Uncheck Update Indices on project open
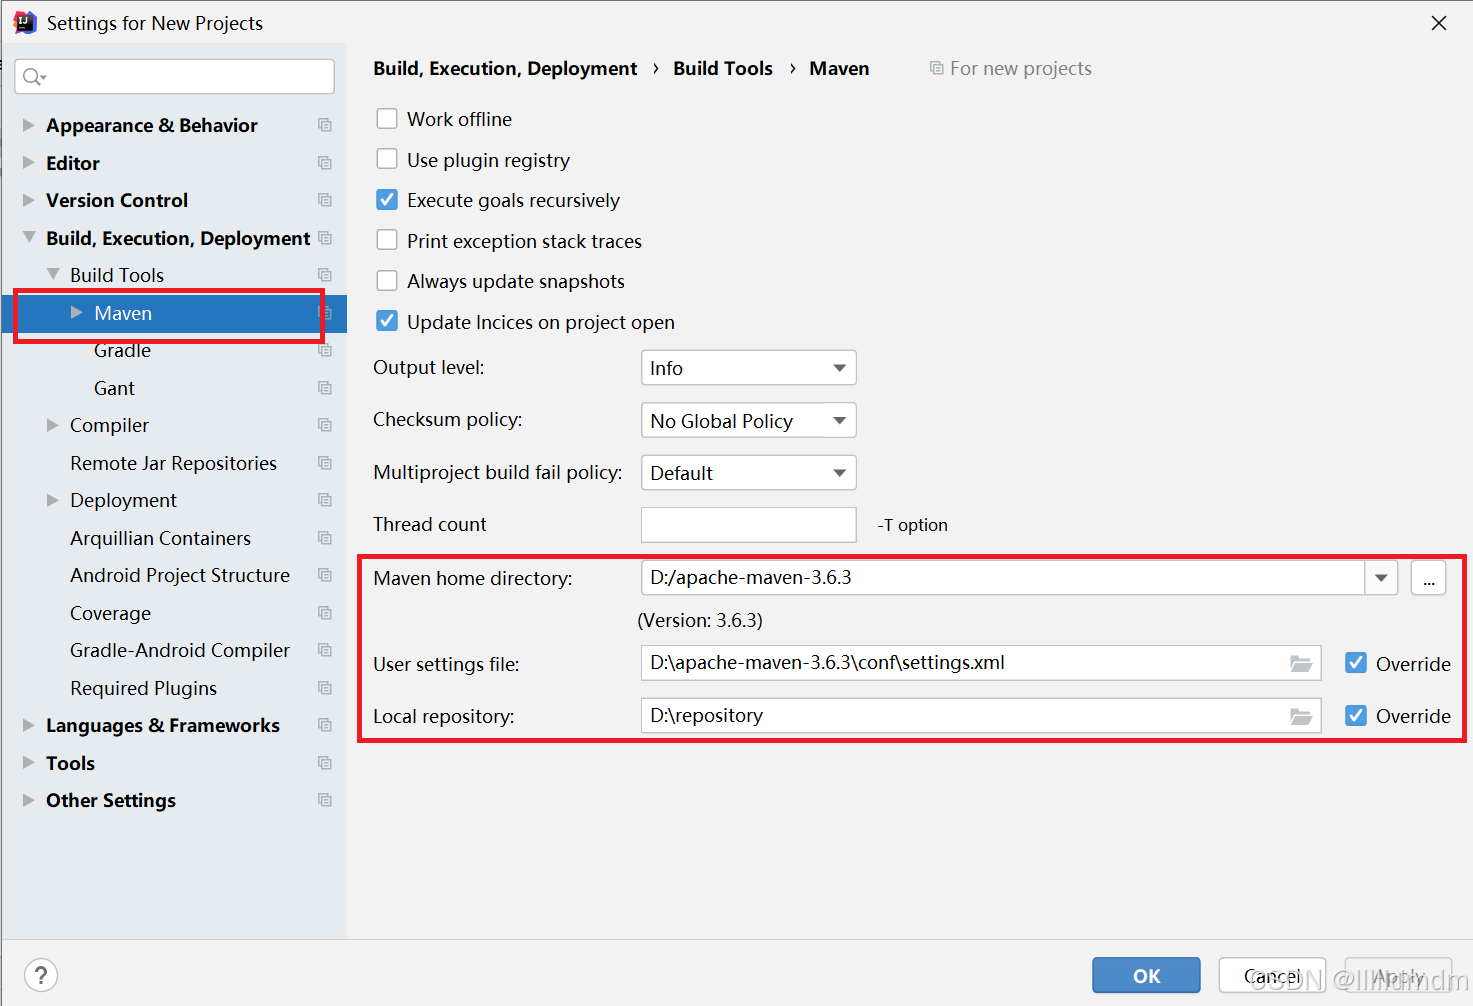 (x=387, y=321)
